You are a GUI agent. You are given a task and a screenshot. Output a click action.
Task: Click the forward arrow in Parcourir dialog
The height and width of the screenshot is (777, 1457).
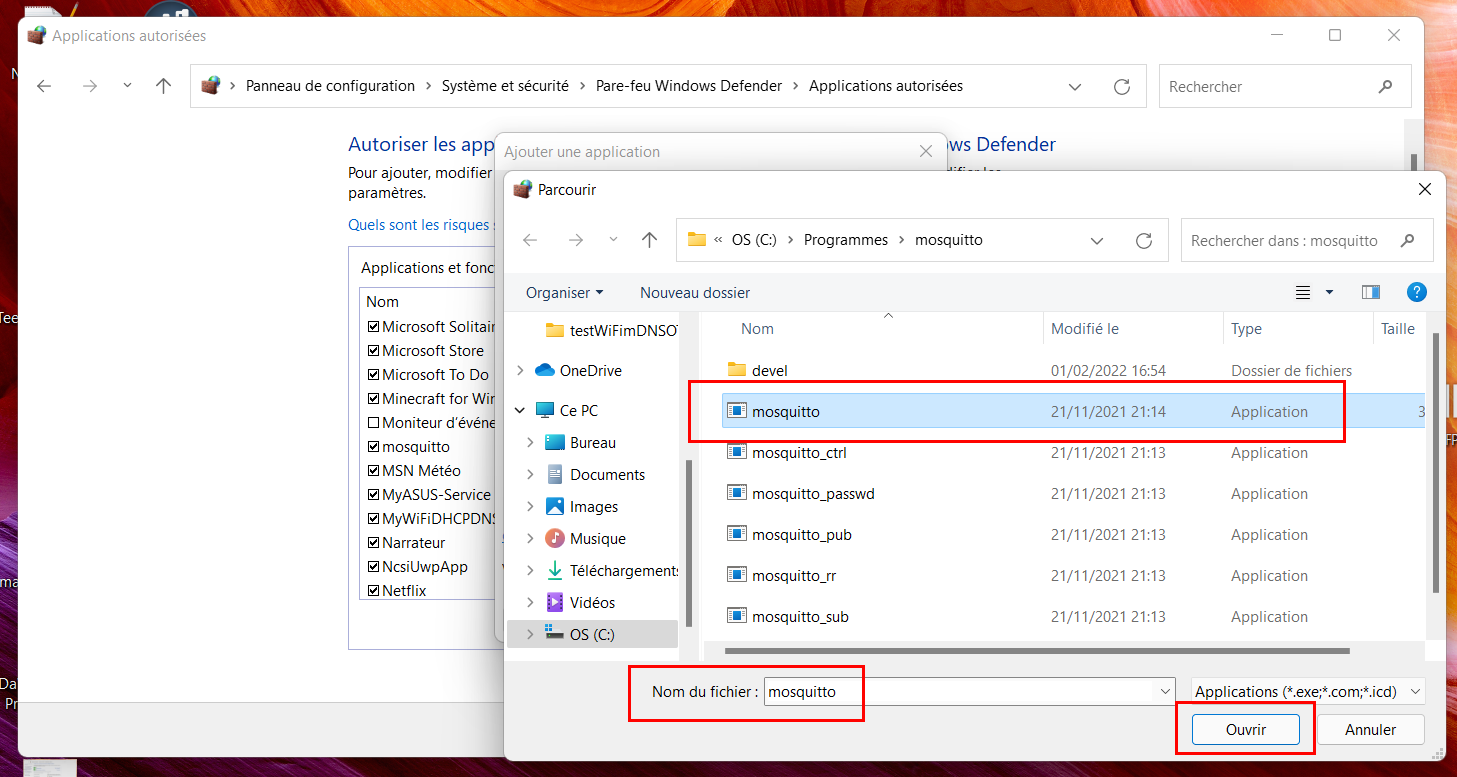pyautogui.click(x=575, y=240)
